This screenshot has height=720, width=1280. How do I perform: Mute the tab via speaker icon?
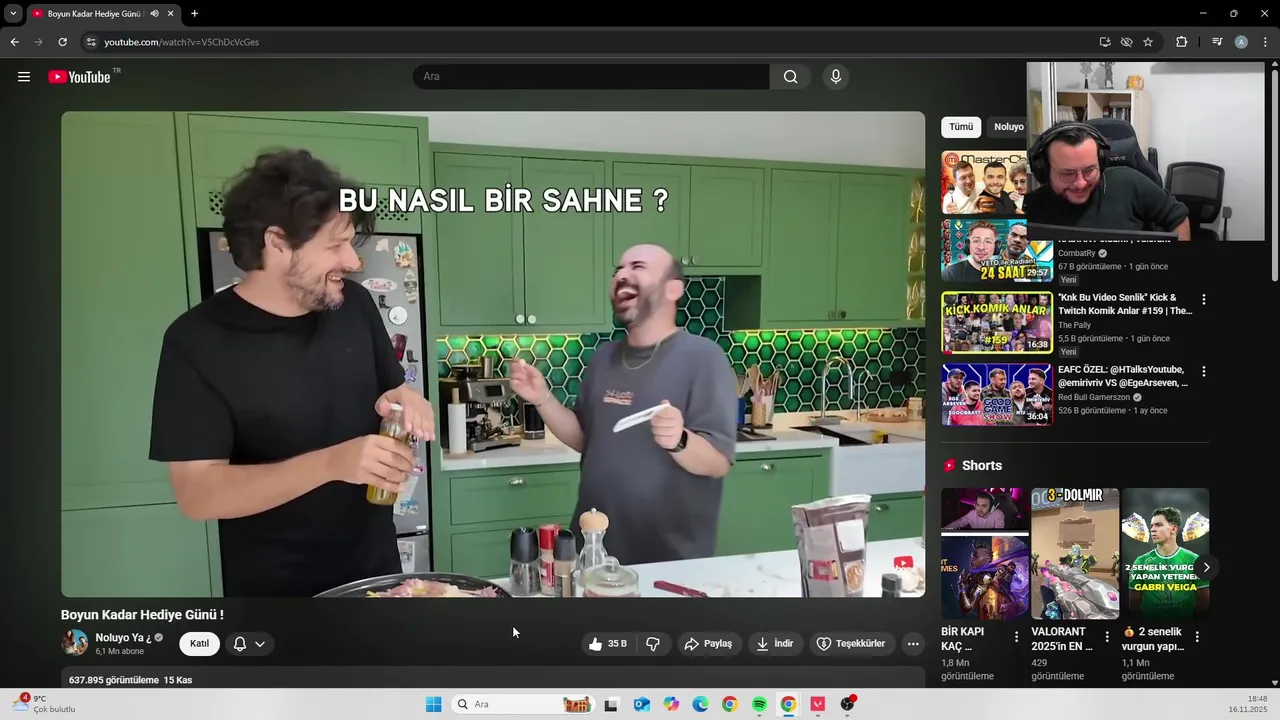[x=154, y=14]
